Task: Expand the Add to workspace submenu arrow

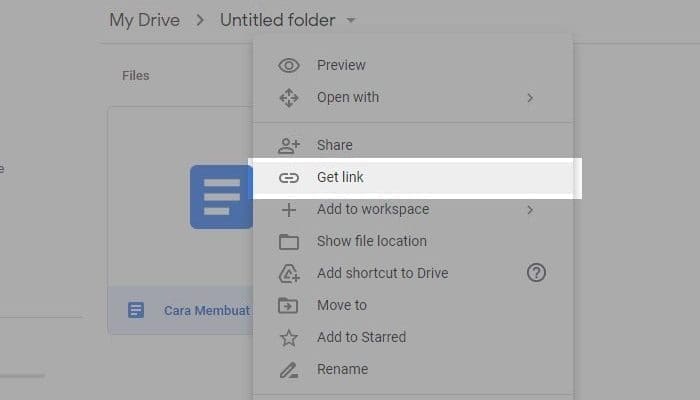Action: click(530, 210)
